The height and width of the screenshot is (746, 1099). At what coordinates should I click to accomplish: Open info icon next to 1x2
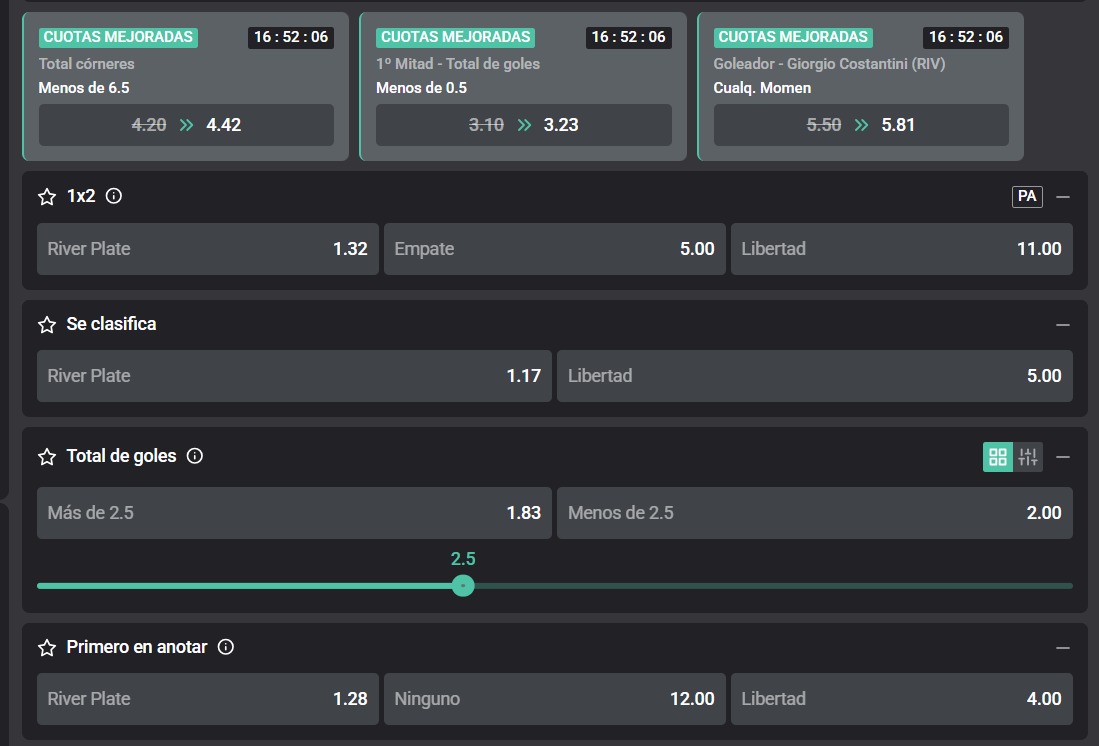tap(114, 196)
